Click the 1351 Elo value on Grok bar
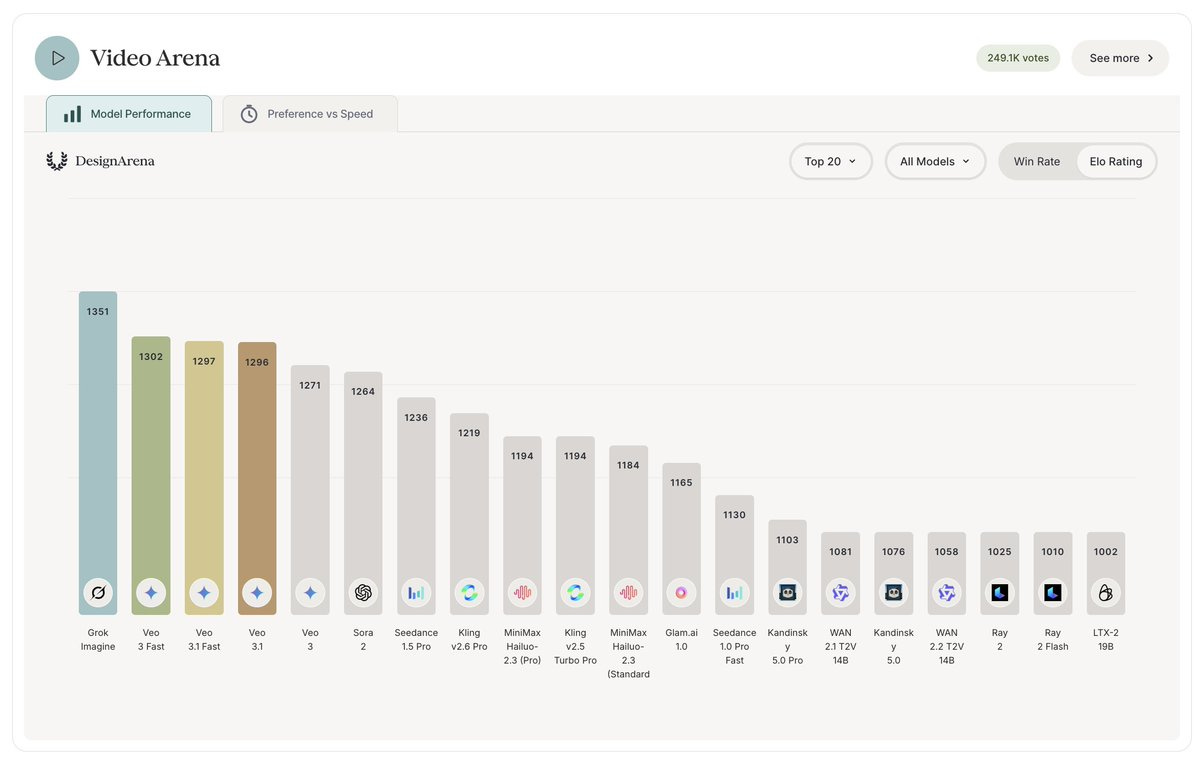Screen dimensions: 1200x767 tap(98, 312)
